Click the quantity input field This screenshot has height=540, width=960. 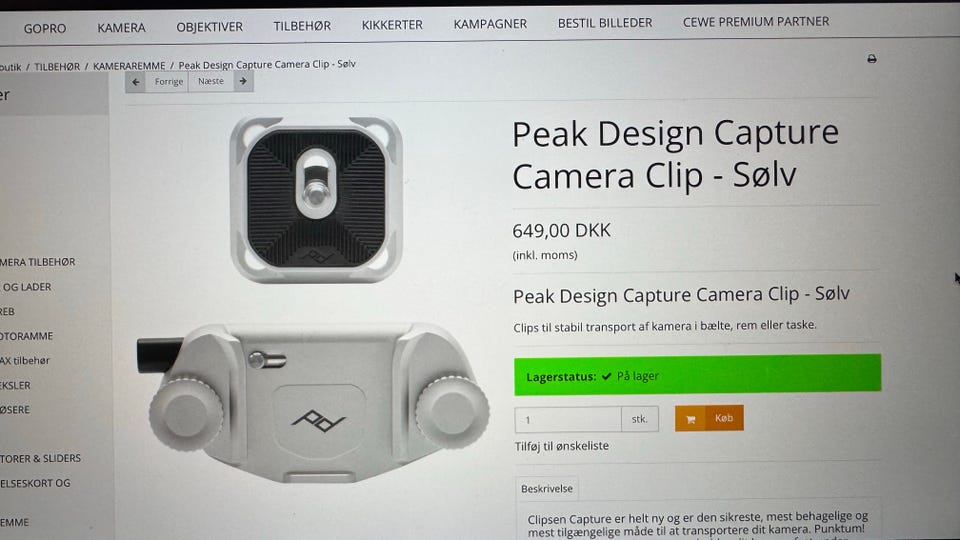[x=568, y=420]
